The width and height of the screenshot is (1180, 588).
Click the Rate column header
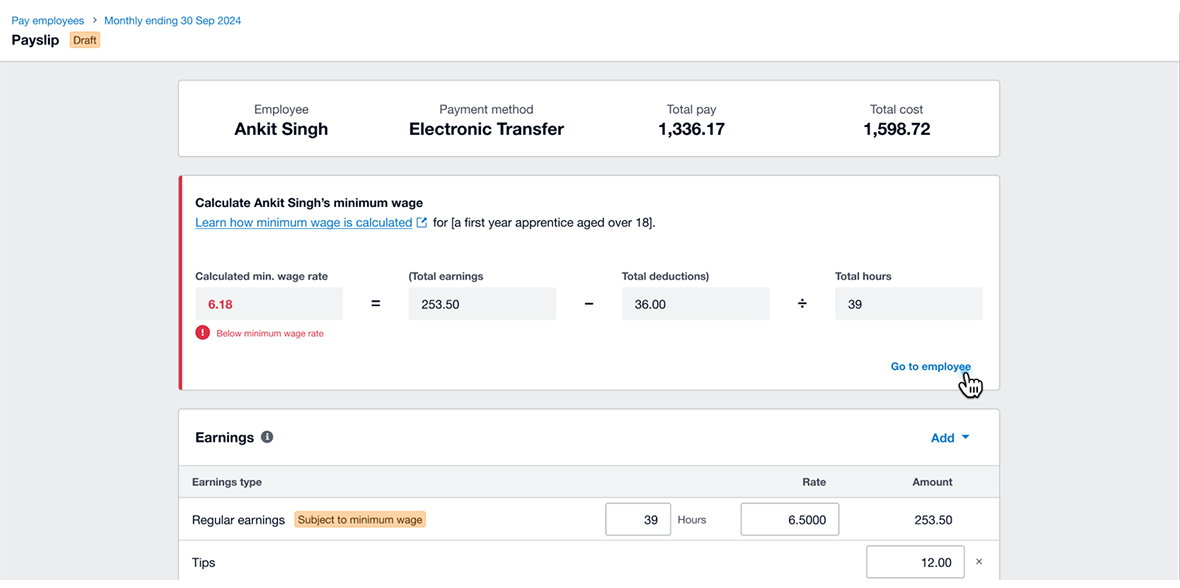[x=814, y=482]
